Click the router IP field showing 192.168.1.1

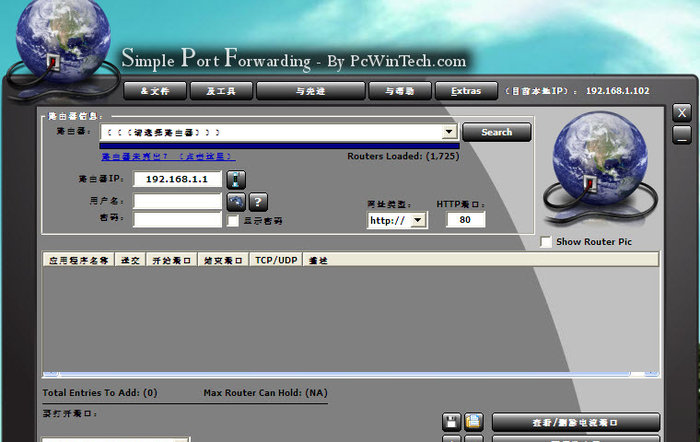177,179
